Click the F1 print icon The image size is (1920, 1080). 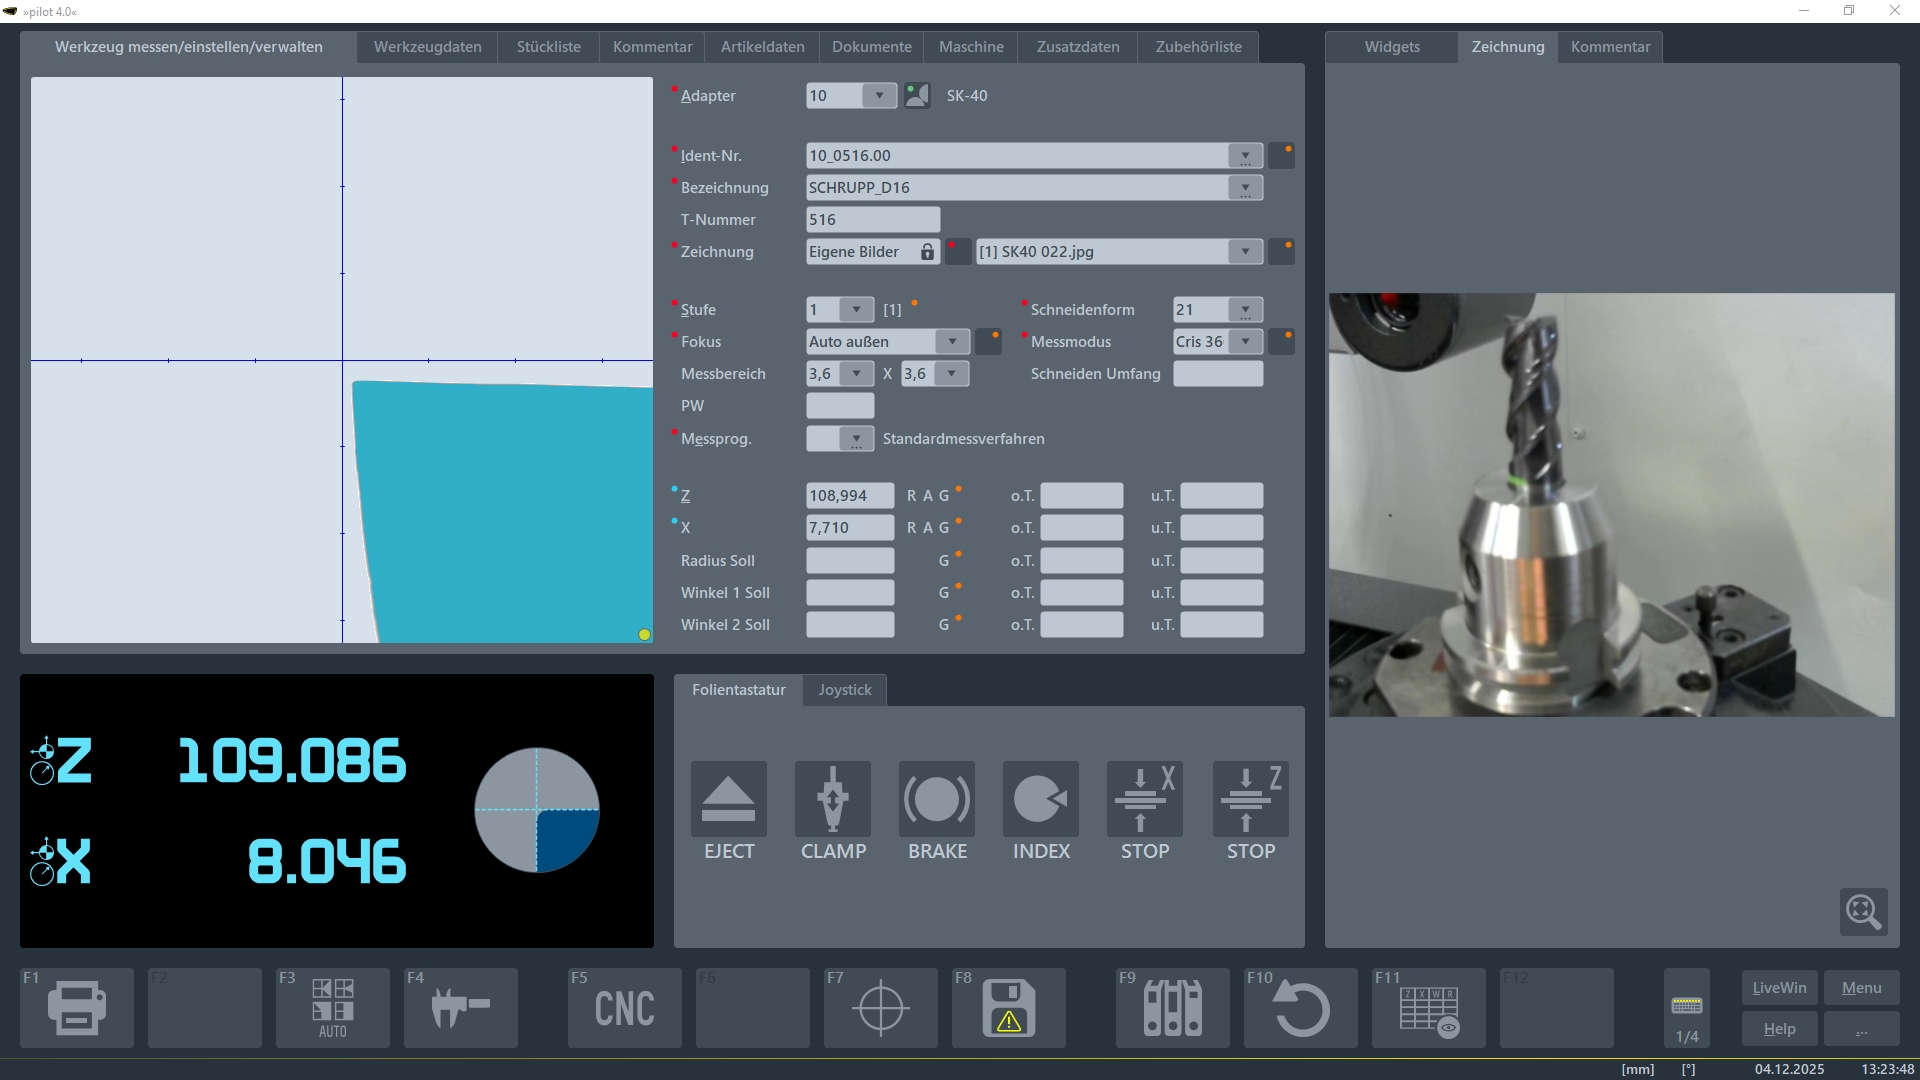click(x=77, y=1007)
